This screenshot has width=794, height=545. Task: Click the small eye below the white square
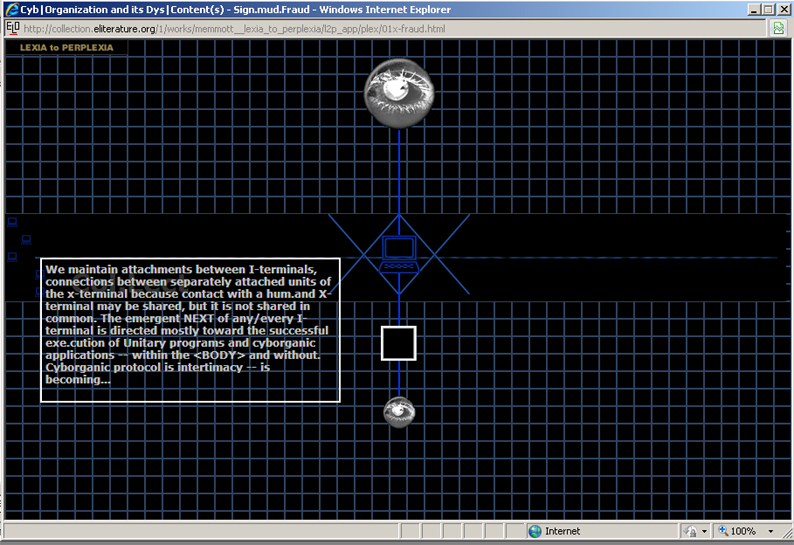pos(399,412)
